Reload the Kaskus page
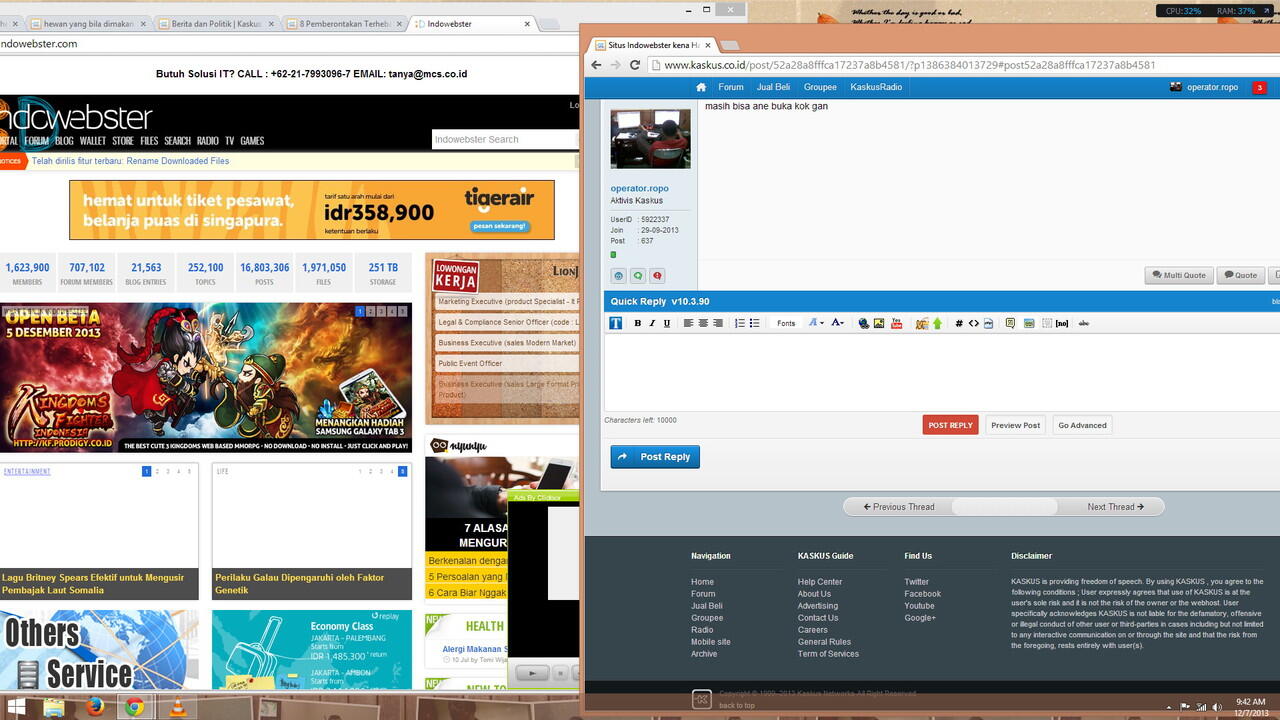The height and width of the screenshot is (720, 1280). 634,65
